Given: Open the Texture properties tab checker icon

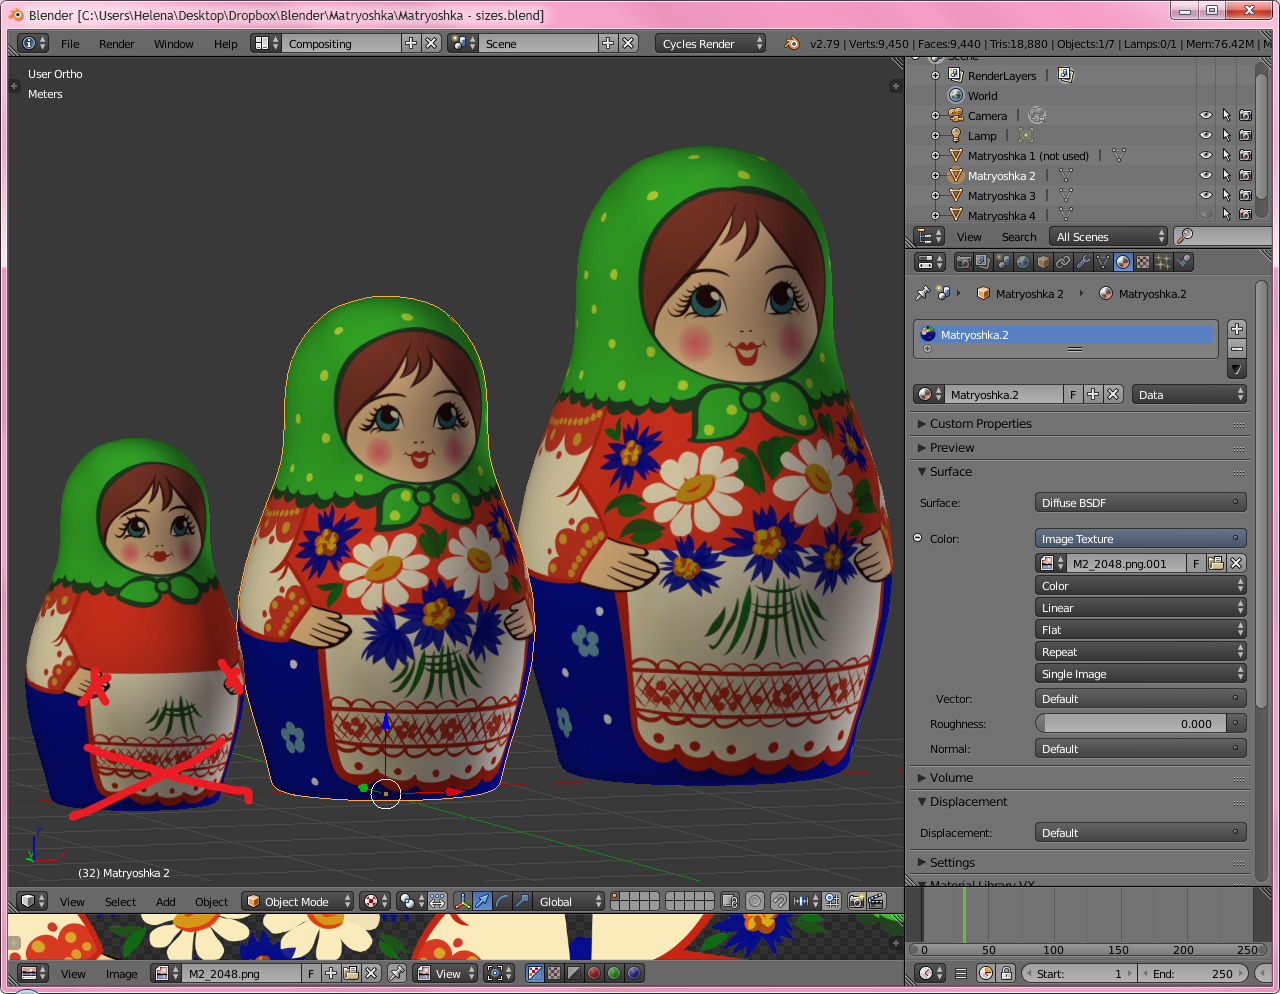Looking at the screenshot, I should click(x=1143, y=262).
